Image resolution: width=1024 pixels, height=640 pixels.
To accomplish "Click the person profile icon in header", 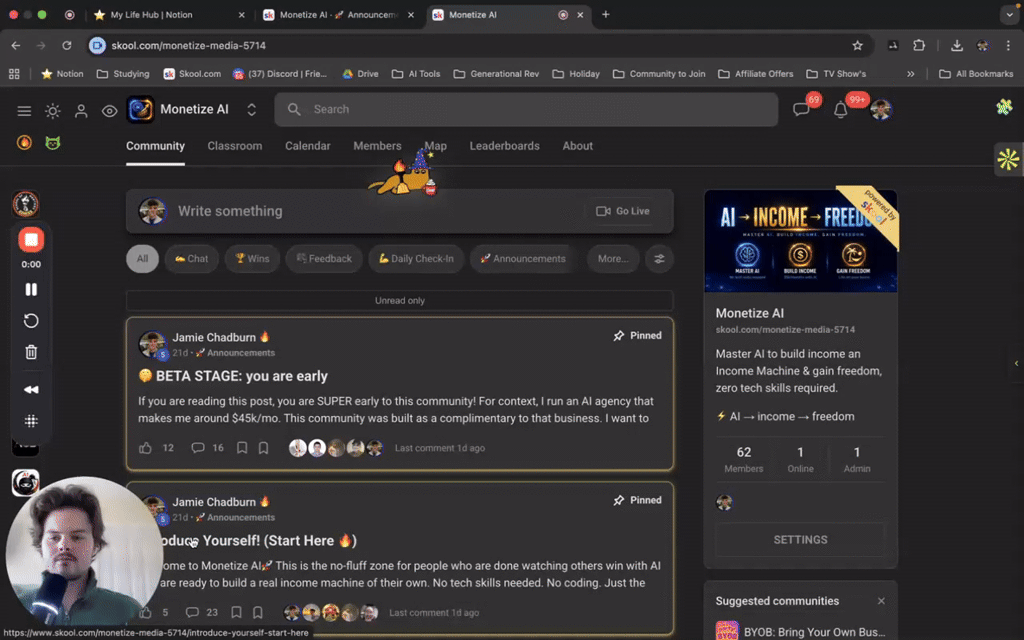I will 81,111.
